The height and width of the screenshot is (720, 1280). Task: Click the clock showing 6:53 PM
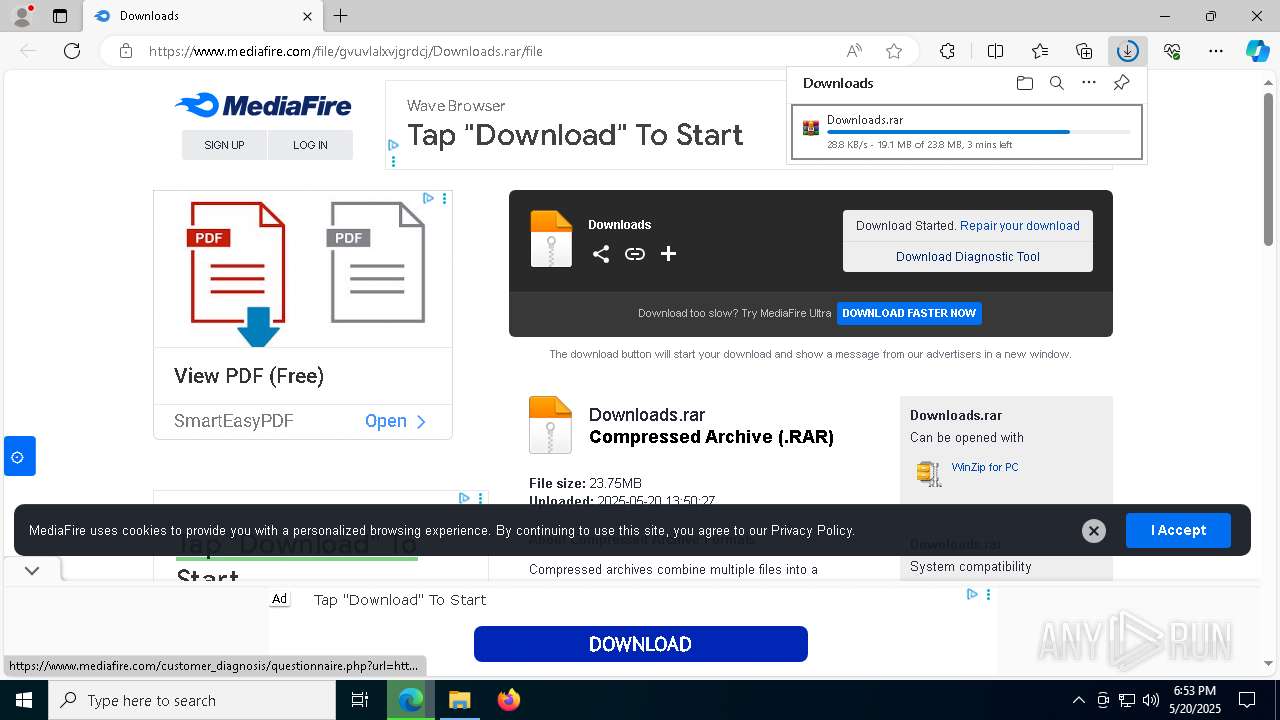click(x=1195, y=691)
